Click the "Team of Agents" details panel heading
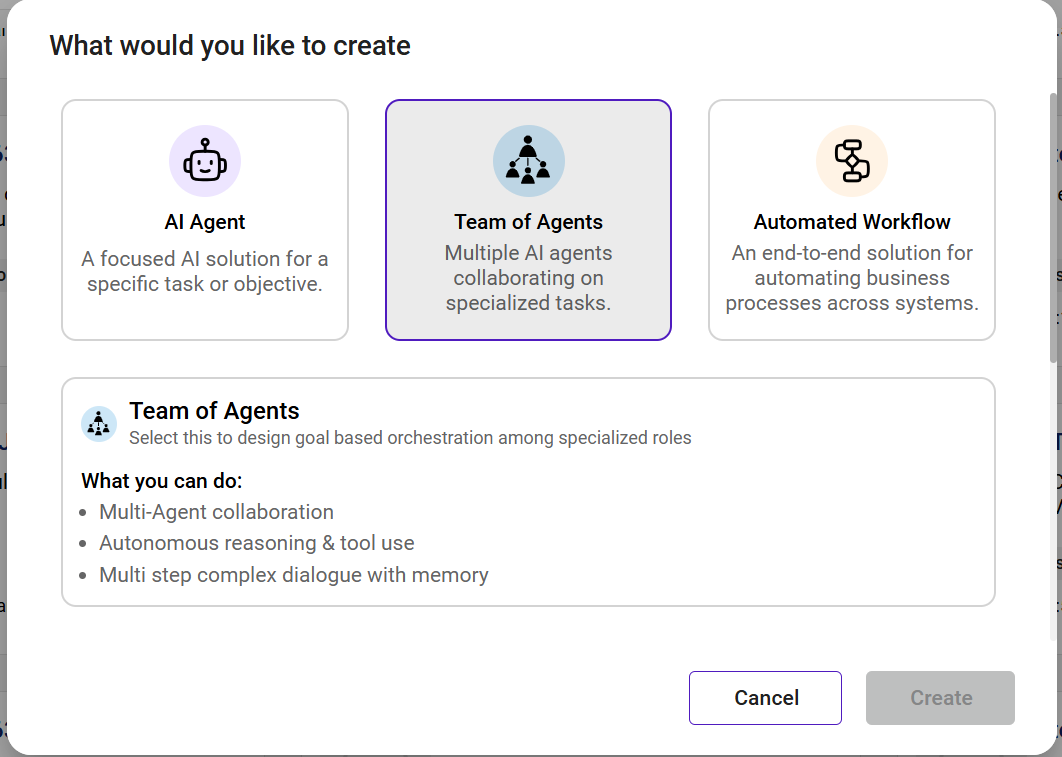Image resolution: width=1062 pixels, height=757 pixels. (x=214, y=411)
